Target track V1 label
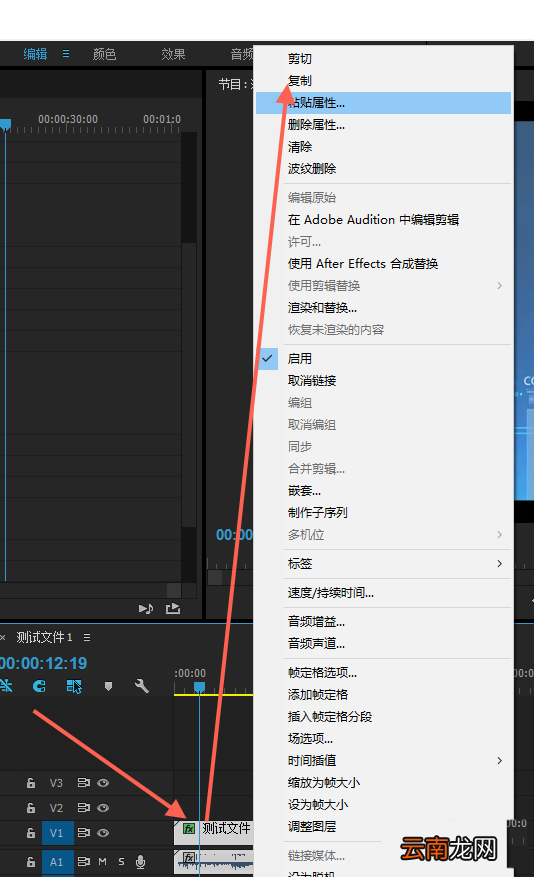The width and height of the screenshot is (534, 877). click(57, 833)
